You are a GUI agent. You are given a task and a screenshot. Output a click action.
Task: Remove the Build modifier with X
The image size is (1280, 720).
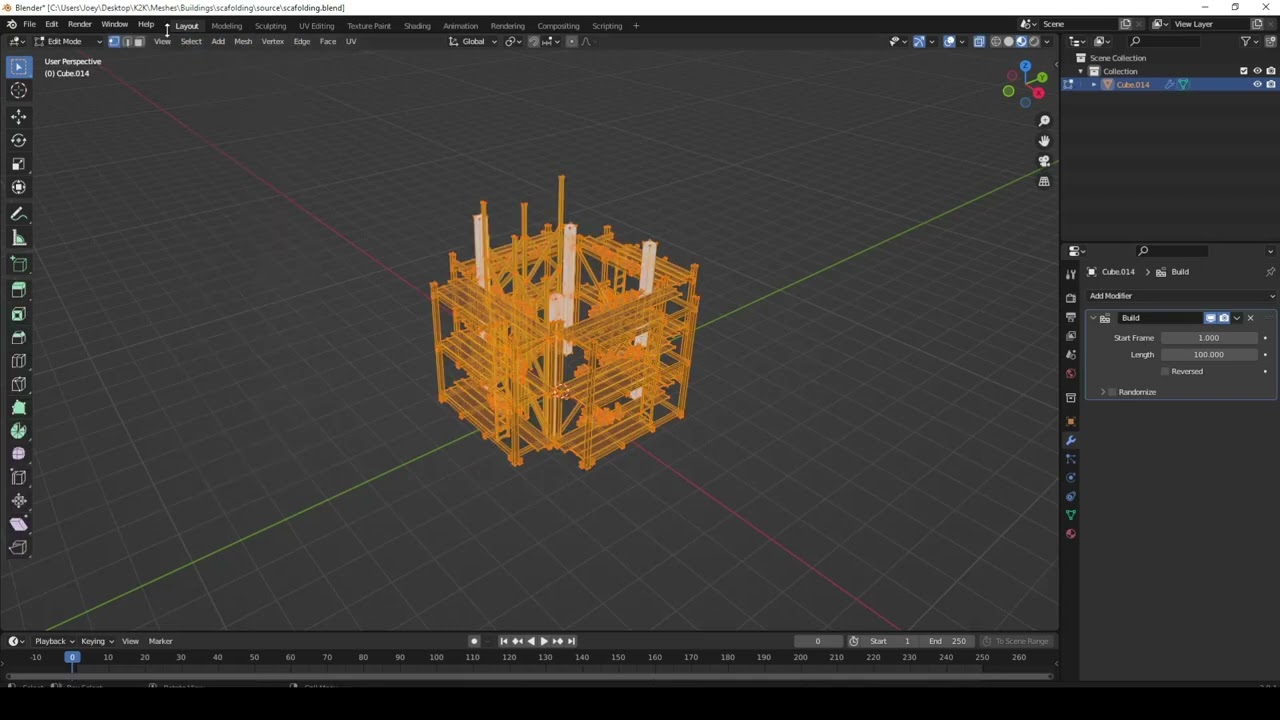[1250, 318]
